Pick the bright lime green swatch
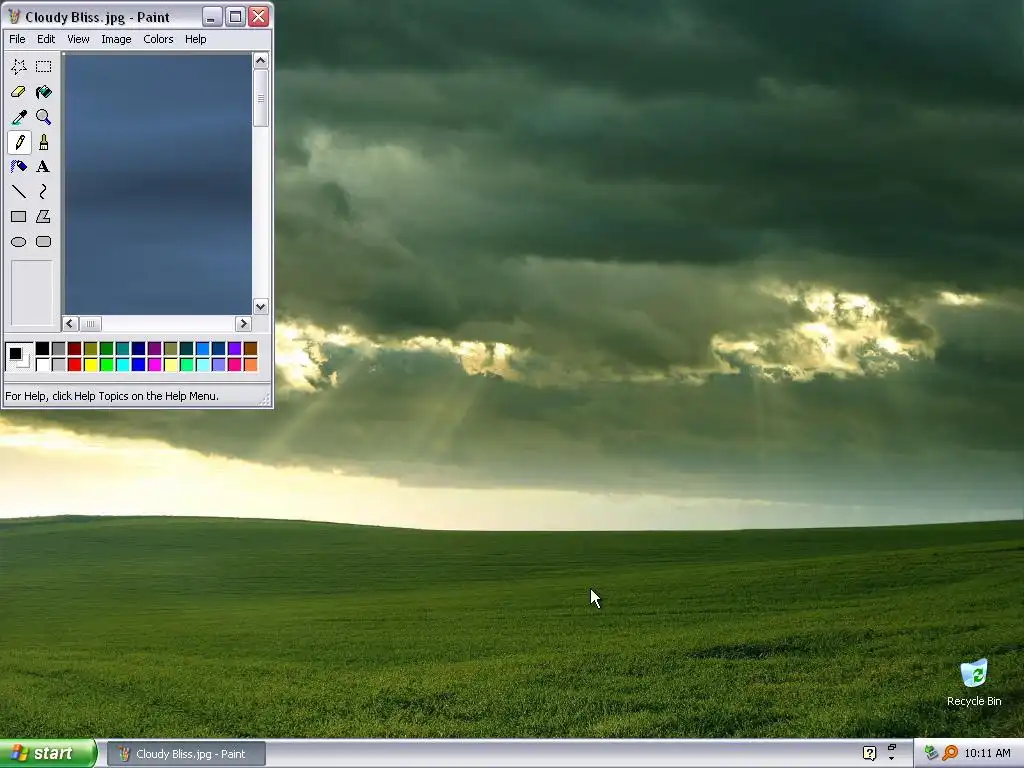Screen dimensions: 1024x768 (106, 364)
